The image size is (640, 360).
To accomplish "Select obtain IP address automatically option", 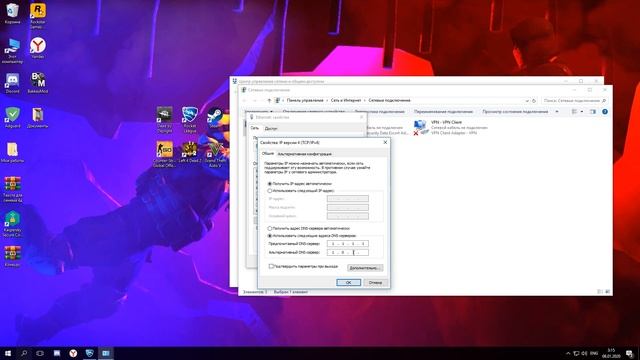I will click(x=270, y=184).
